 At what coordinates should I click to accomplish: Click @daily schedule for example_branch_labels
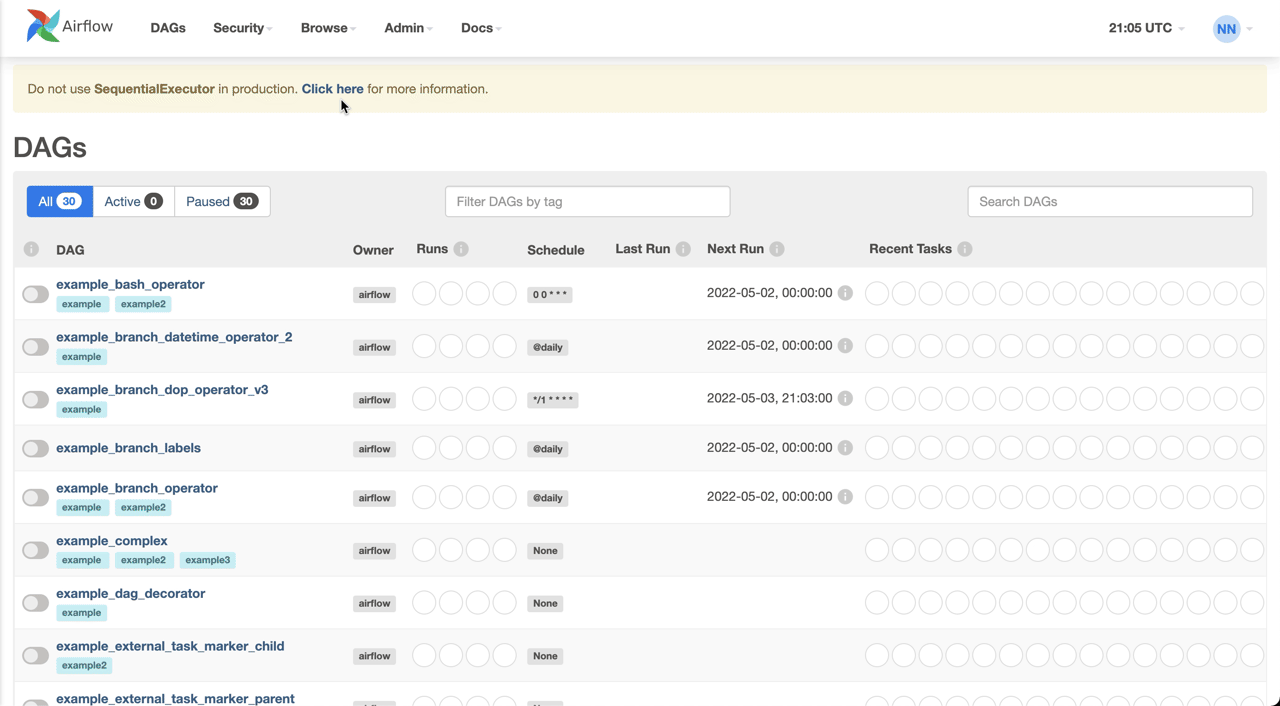(x=548, y=449)
